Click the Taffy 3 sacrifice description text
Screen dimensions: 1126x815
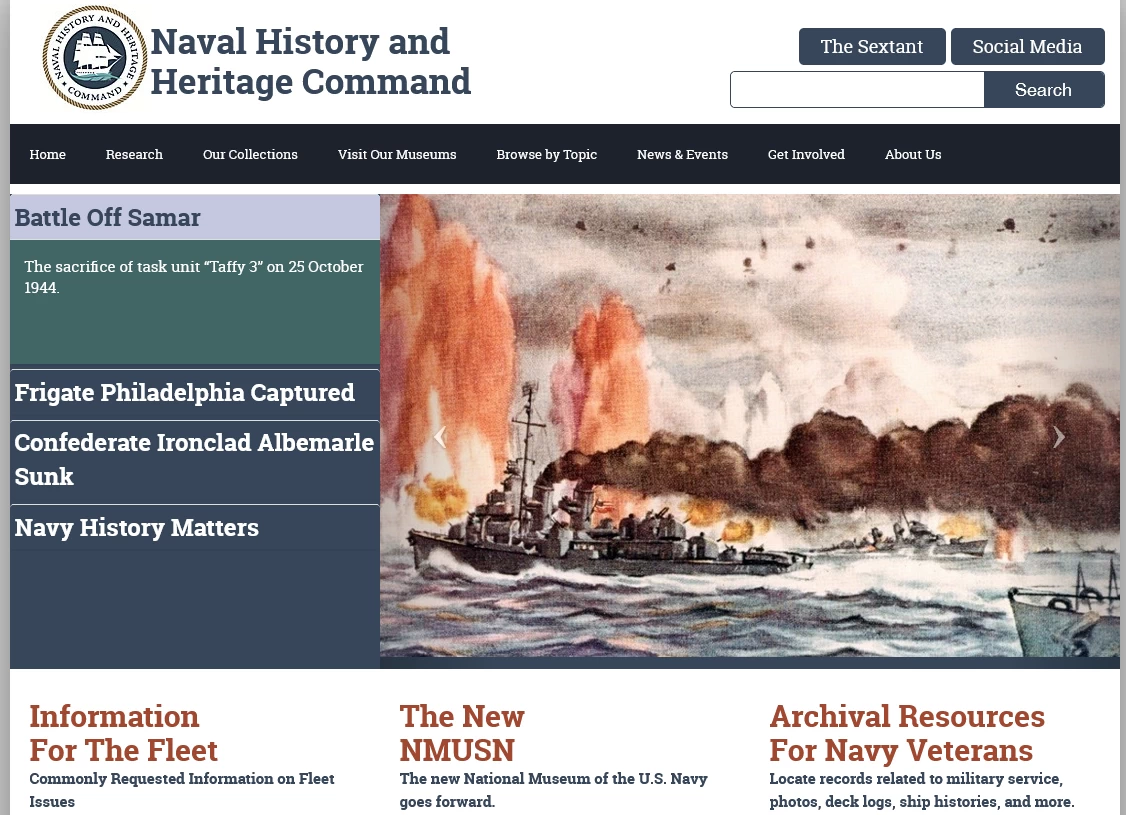194,277
